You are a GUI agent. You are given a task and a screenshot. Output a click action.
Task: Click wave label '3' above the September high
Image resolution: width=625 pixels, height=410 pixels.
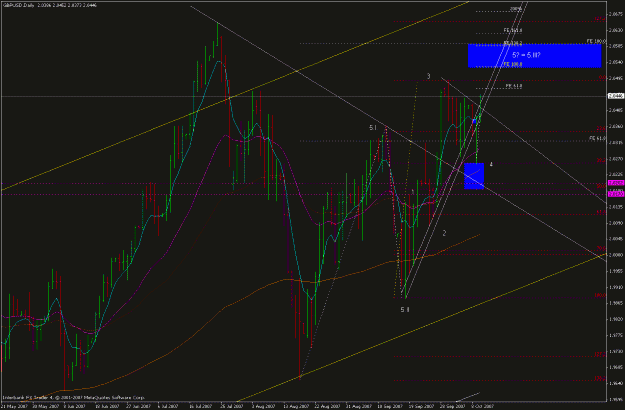click(x=428, y=76)
